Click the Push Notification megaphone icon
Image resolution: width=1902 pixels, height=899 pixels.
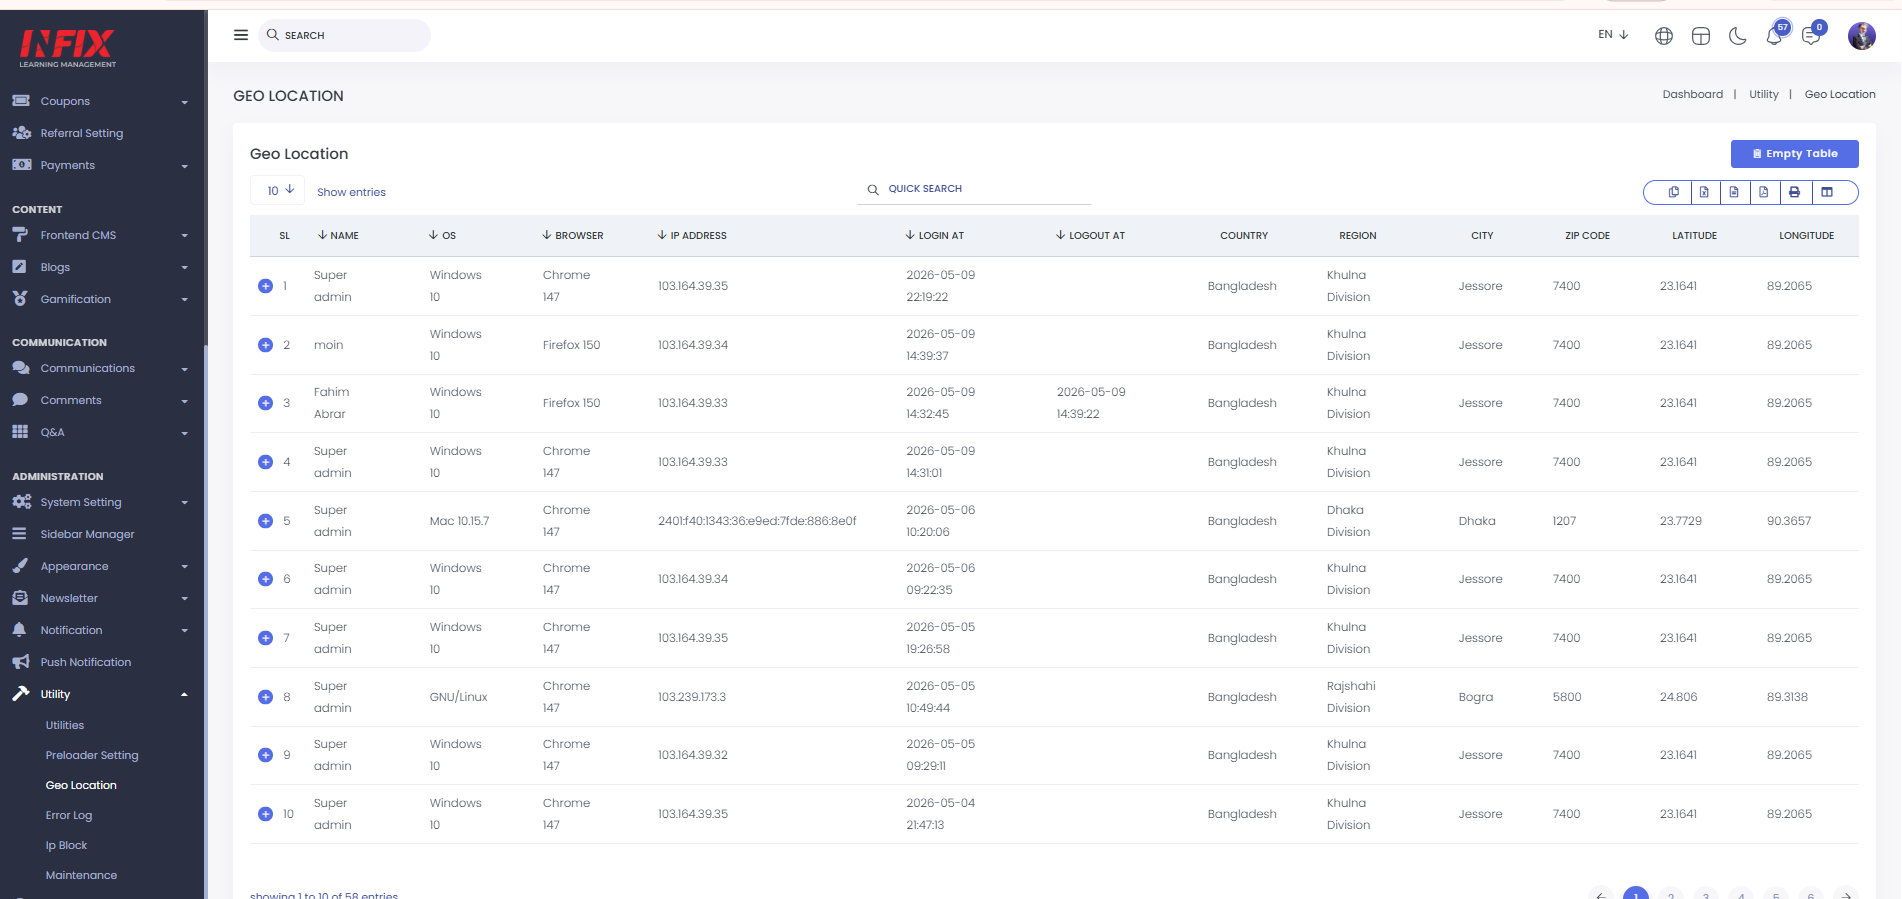[20, 662]
